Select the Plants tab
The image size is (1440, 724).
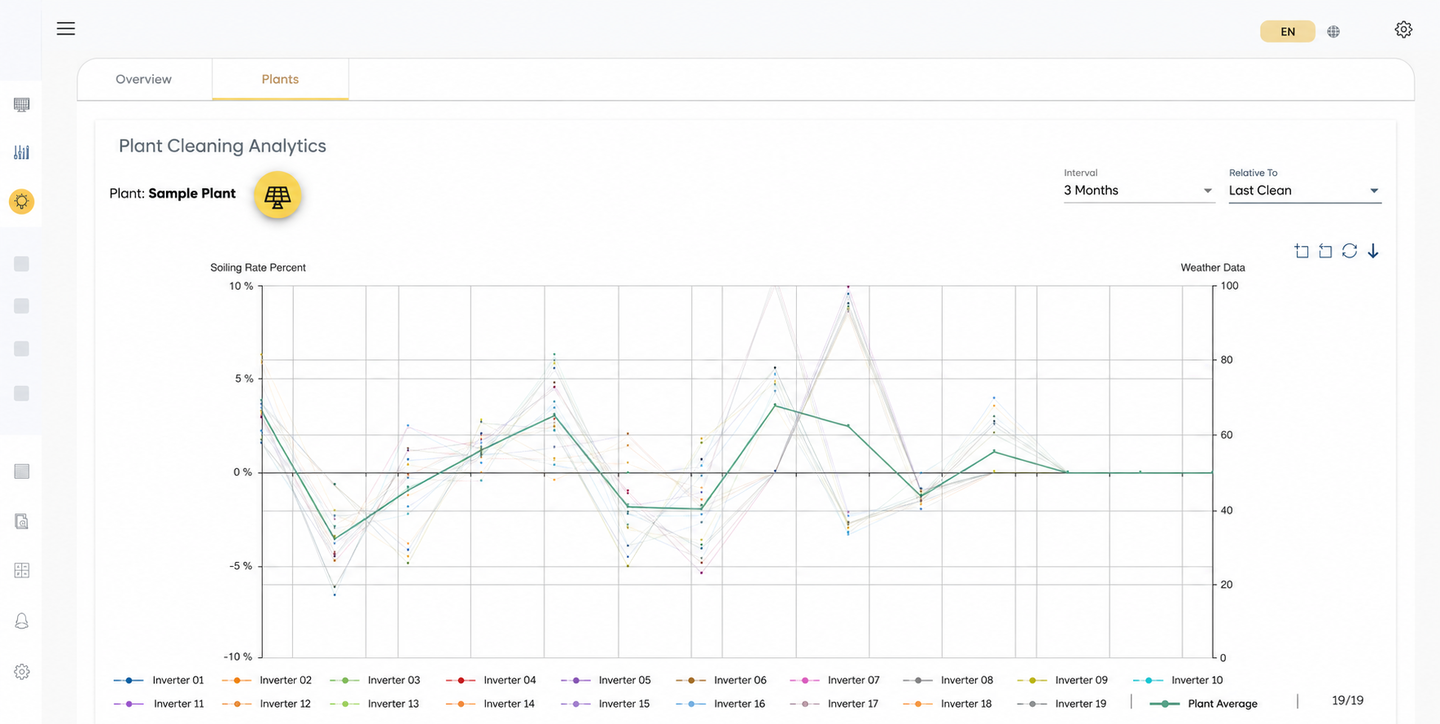click(280, 79)
